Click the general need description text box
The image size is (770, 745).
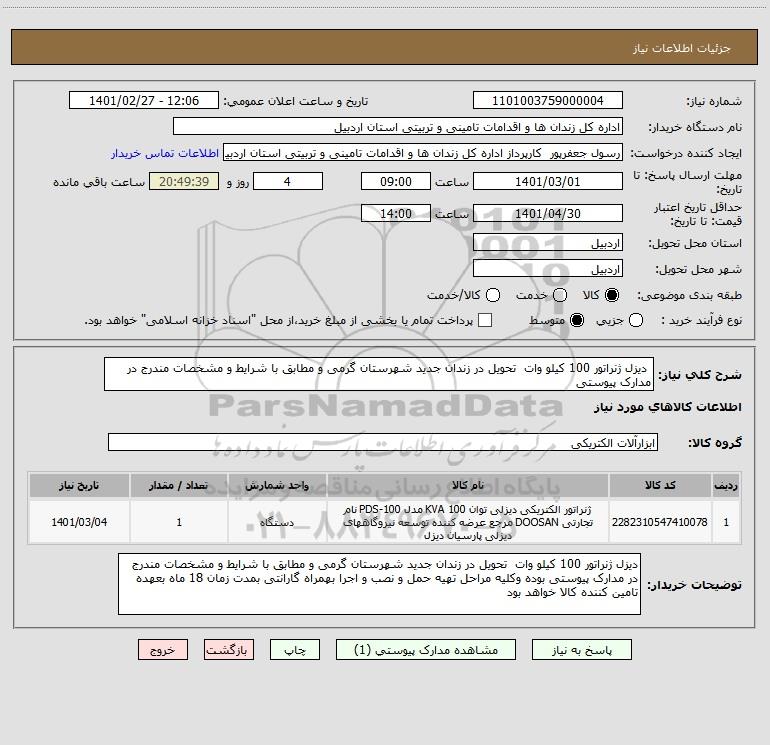click(379, 375)
